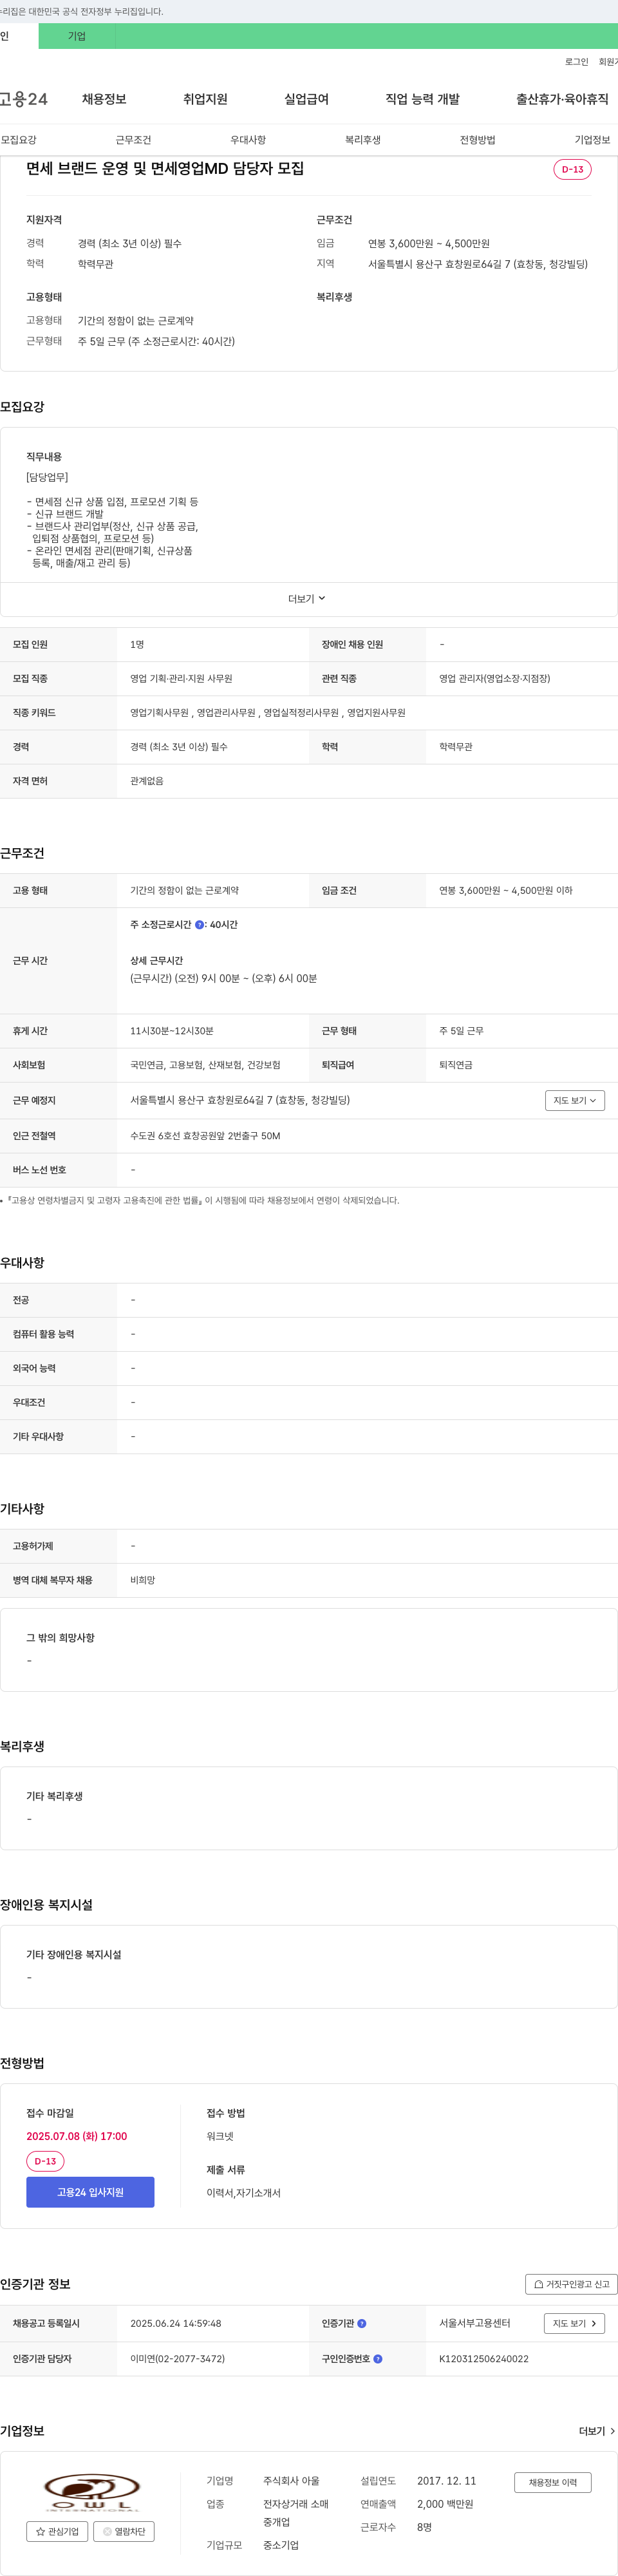The image size is (618, 2576).
Task: Apply with 고용24 입사지원 button
Action: pyautogui.click(x=90, y=2192)
